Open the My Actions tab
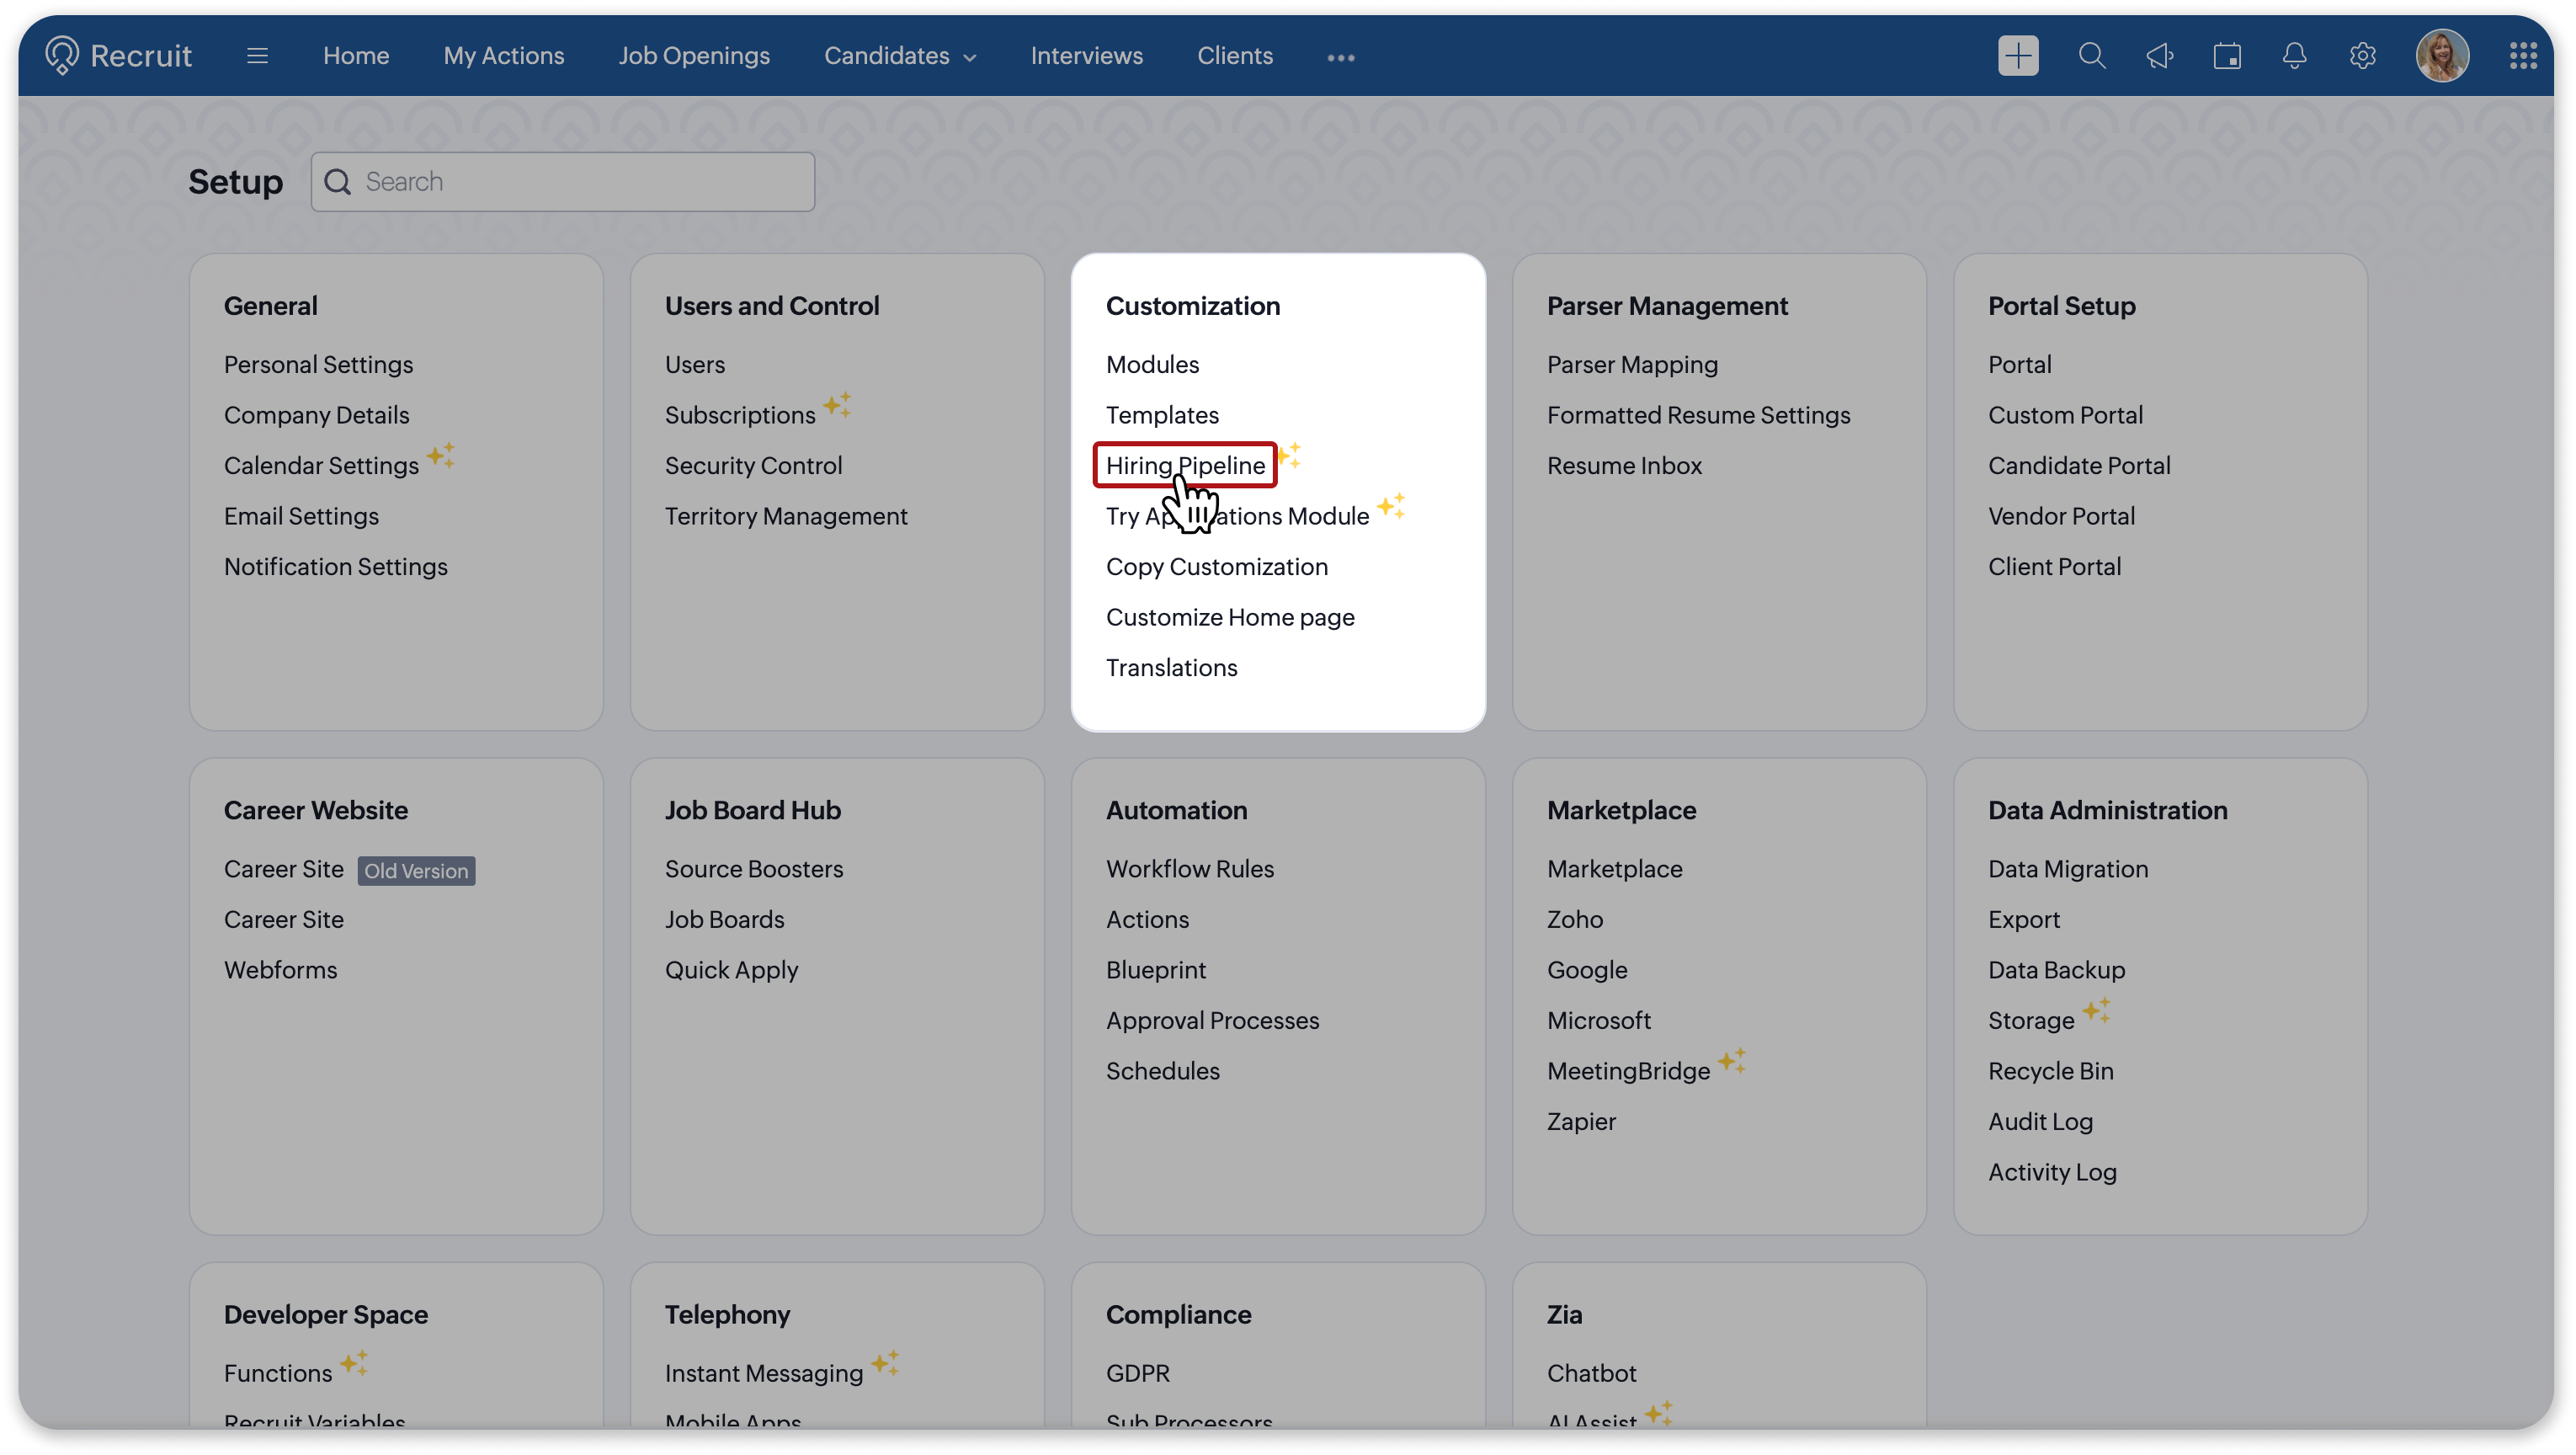The image size is (2576, 1455). click(504, 56)
